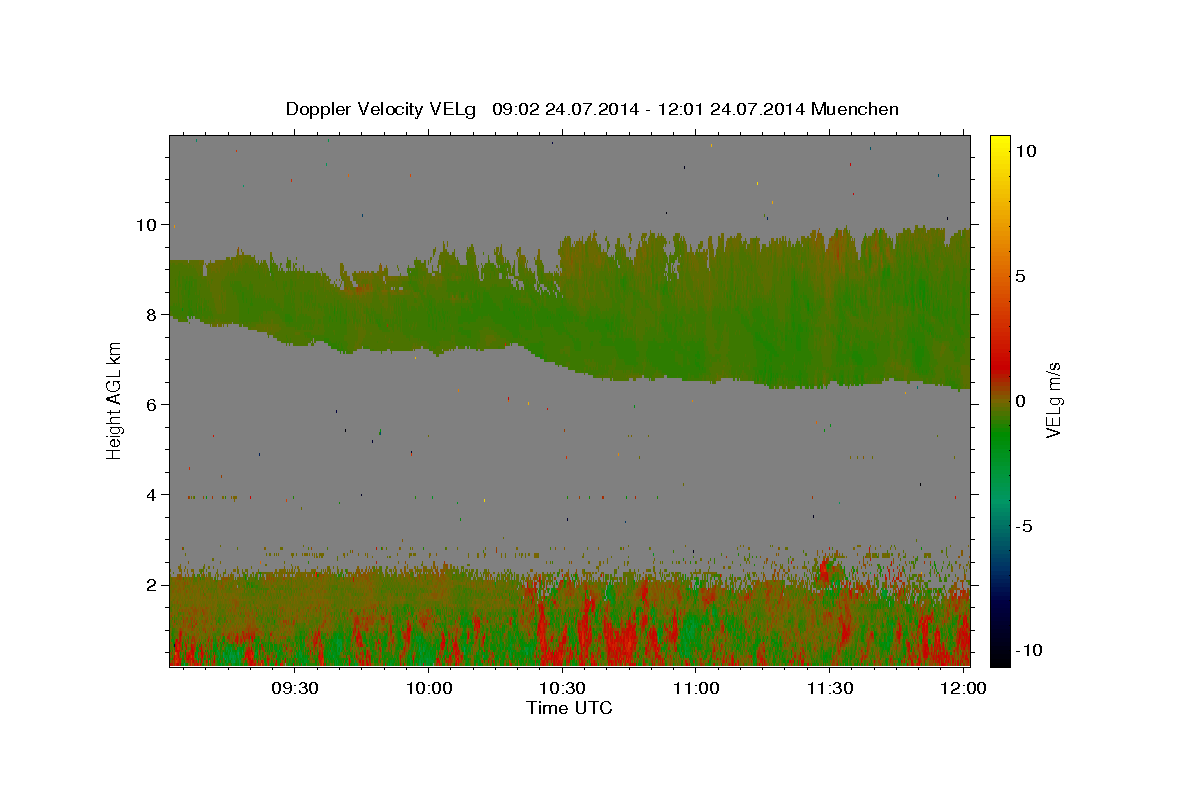Click the yellow top of the colorbar

[x=999, y=145]
